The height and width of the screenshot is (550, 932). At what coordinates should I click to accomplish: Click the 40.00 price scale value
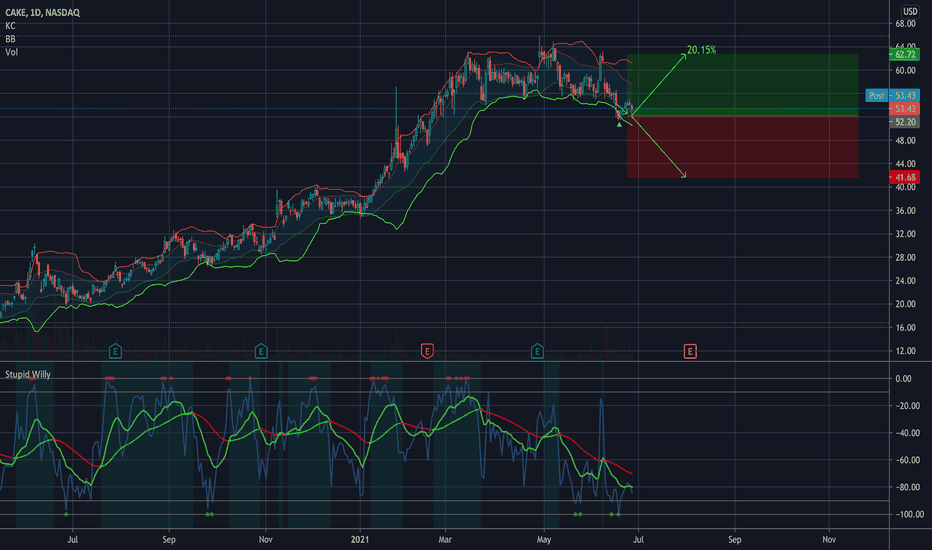click(x=906, y=187)
